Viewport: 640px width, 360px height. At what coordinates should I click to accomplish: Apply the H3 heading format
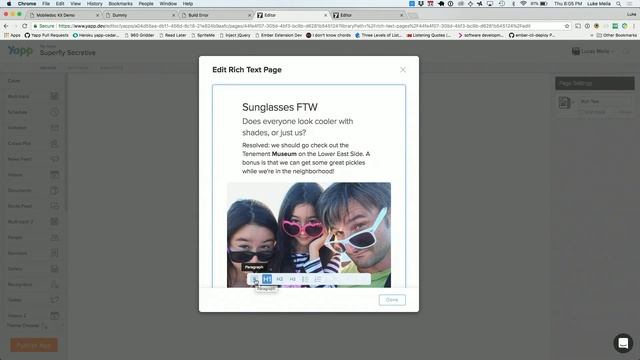click(292, 279)
